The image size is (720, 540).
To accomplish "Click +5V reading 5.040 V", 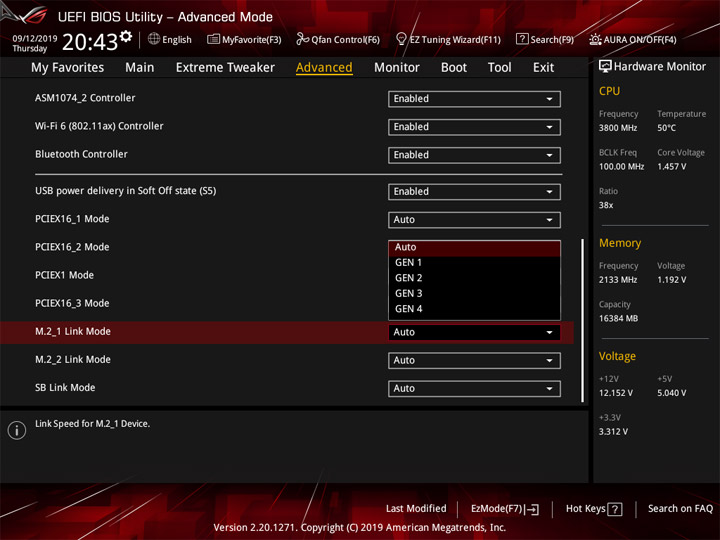I will [671, 393].
